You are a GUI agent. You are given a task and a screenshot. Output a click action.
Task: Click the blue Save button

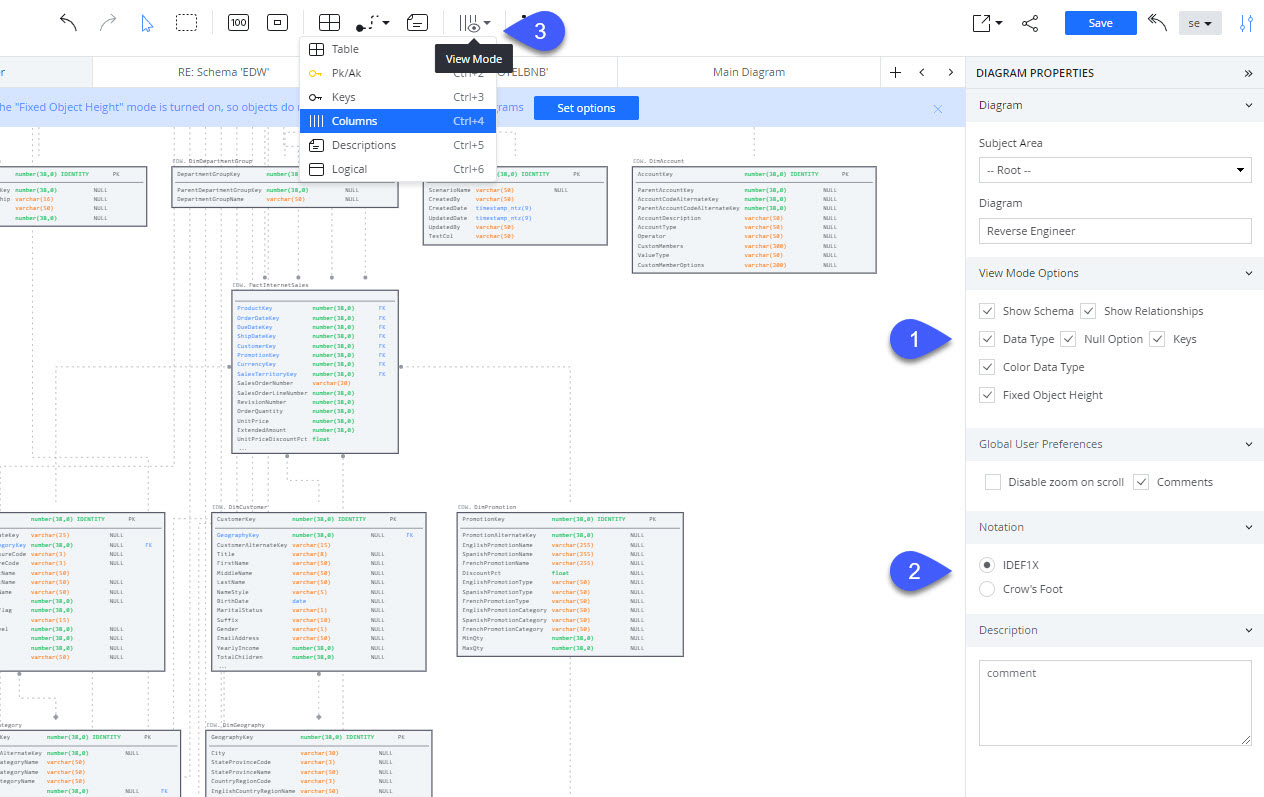pos(1100,23)
